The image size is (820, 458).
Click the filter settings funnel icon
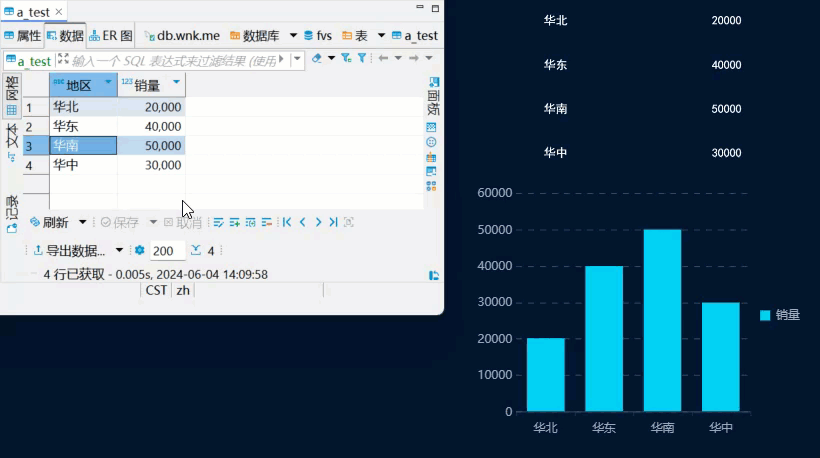[346, 58]
